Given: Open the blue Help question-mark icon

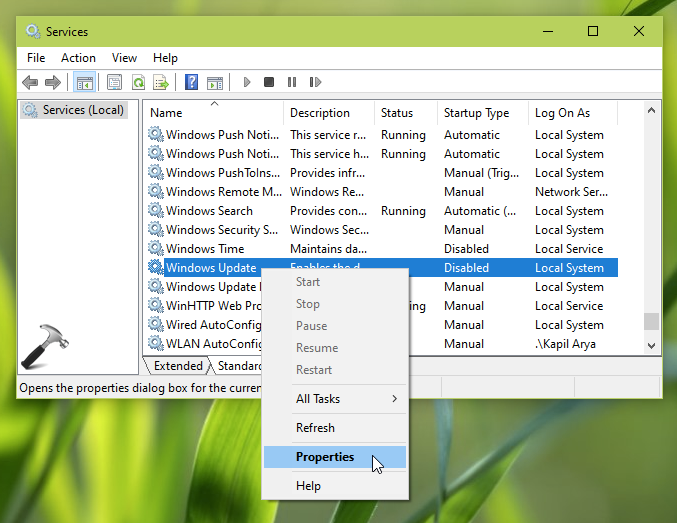Looking at the screenshot, I should coord(191,82).
